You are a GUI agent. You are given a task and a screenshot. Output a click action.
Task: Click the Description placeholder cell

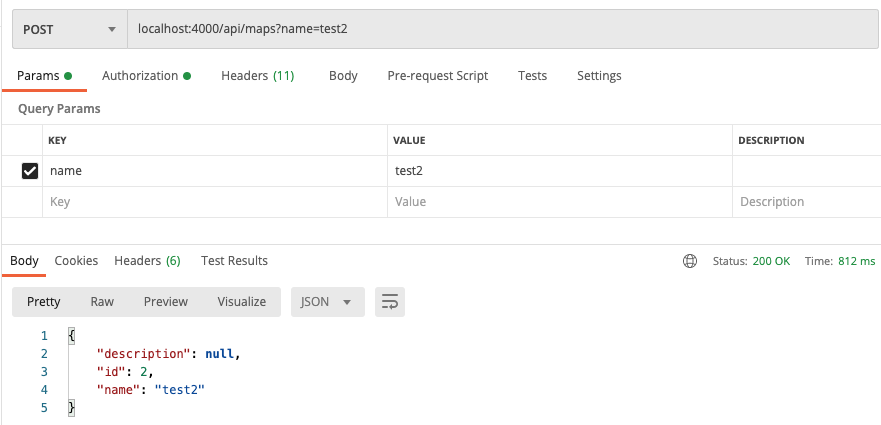point(807,202)
